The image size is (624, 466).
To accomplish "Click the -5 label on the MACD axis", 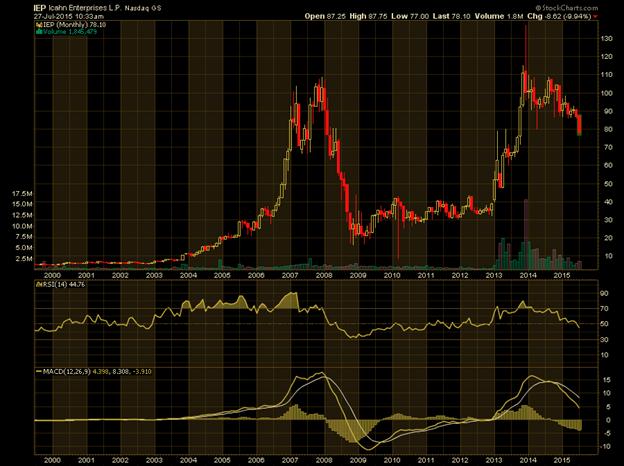I will click(606, 434).
